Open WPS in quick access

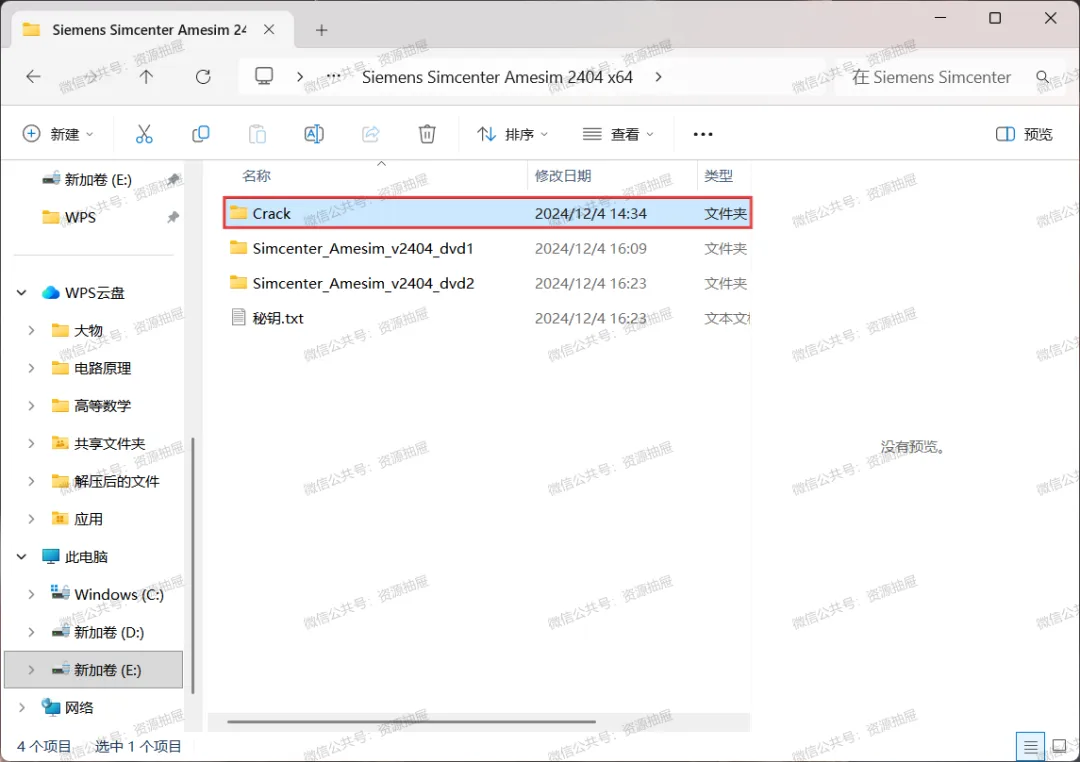(x=80, y=217)
